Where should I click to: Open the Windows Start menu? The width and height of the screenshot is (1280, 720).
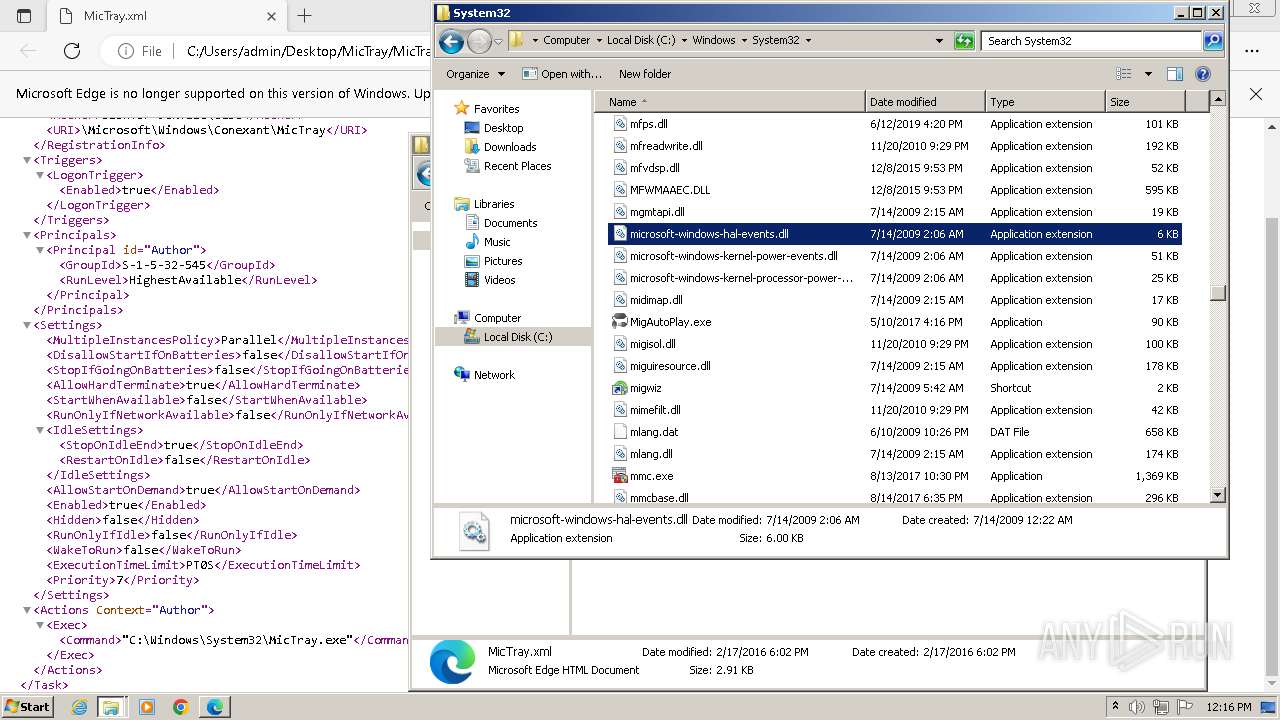coord(27,706)
